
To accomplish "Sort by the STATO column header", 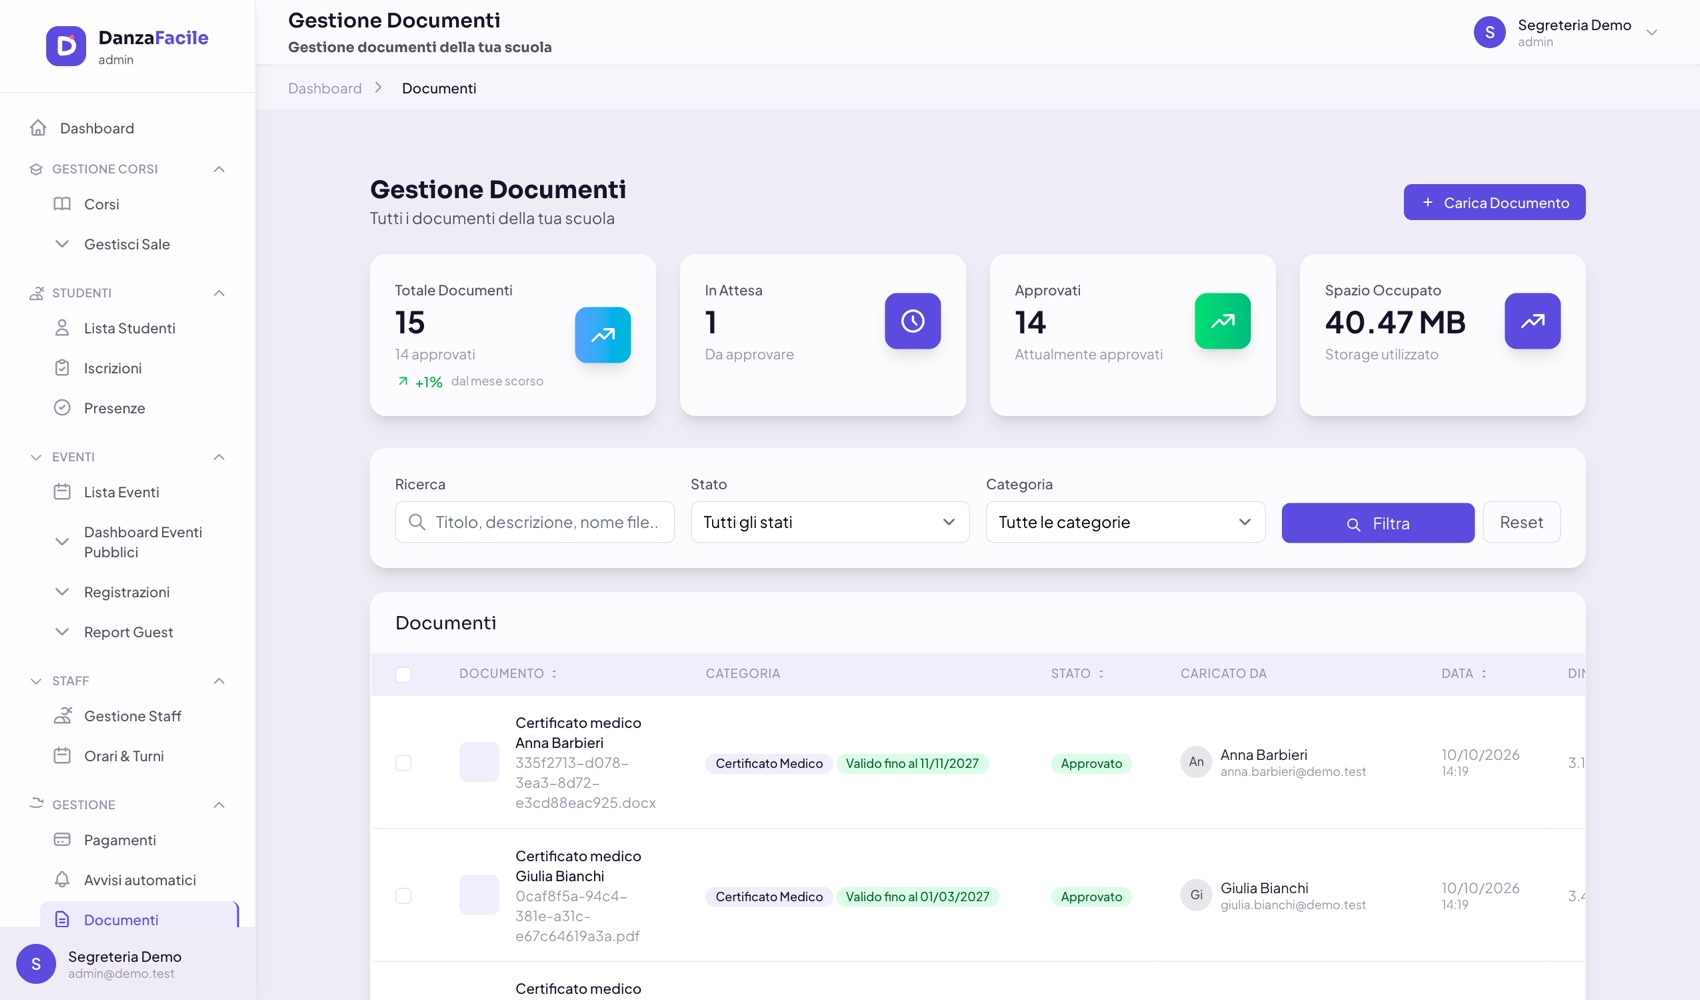I will click(1078, 674).
